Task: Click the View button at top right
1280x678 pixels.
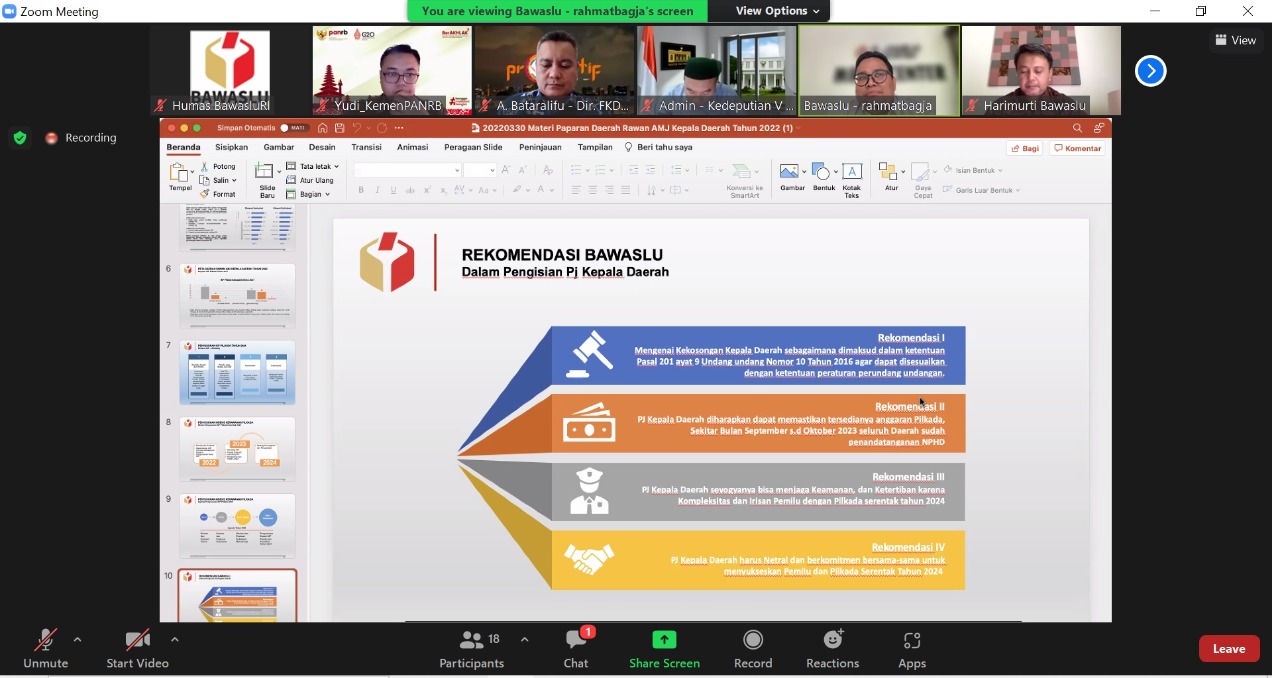Action: (x=1235, y=40)
